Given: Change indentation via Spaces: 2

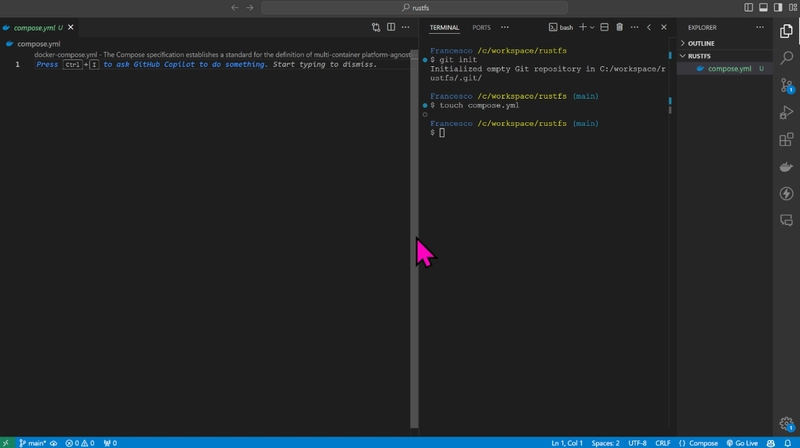Looking at the screenshot, I should coord(605,443).
